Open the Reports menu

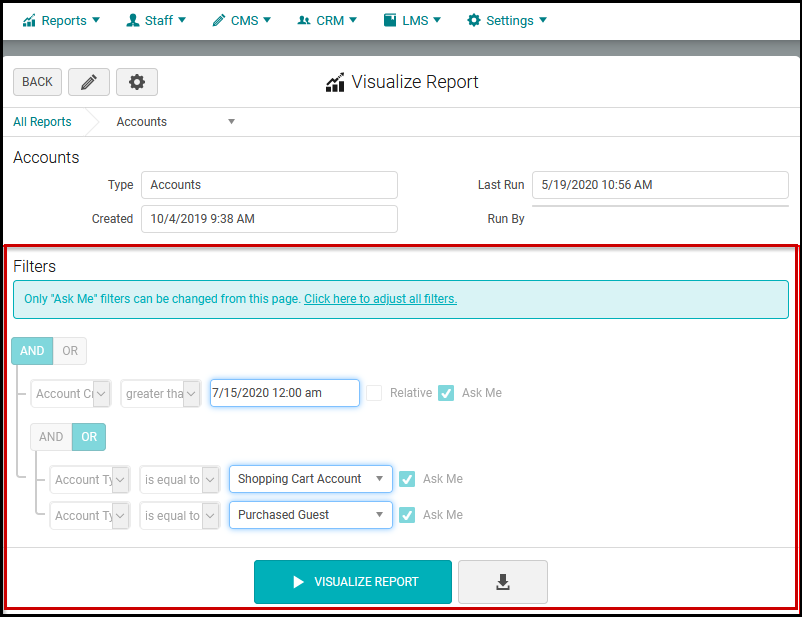(x=61, y=20)
